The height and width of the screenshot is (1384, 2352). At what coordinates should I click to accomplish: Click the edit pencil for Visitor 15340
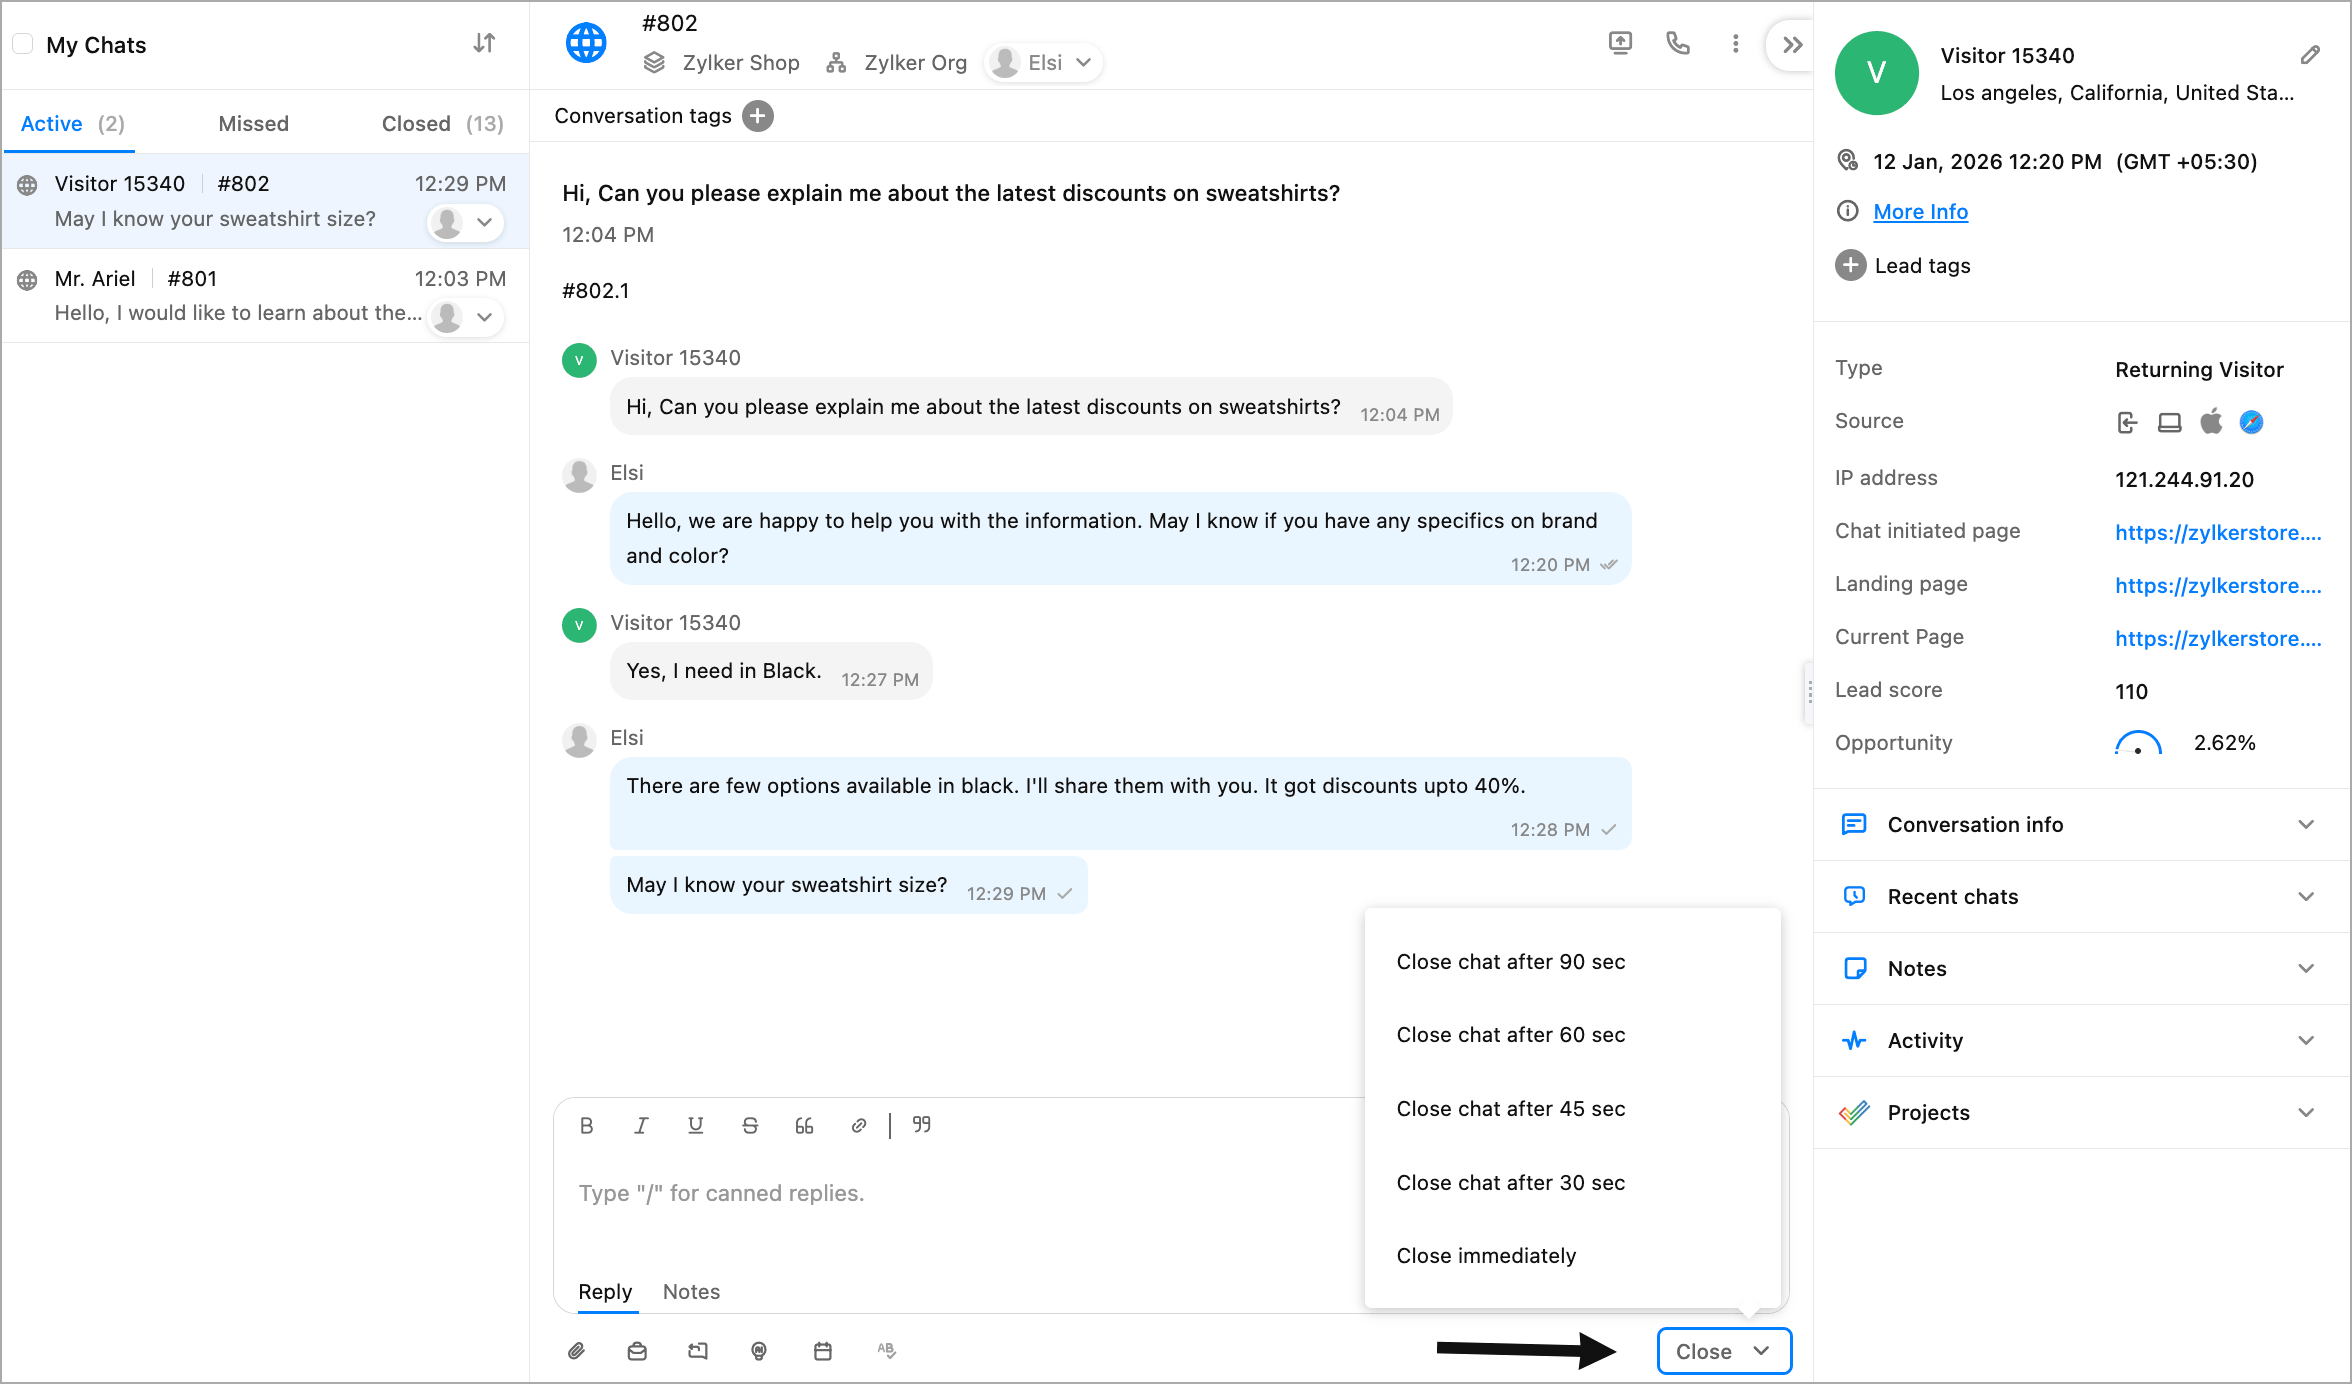pyautogui.click(x=2309, y=55)
